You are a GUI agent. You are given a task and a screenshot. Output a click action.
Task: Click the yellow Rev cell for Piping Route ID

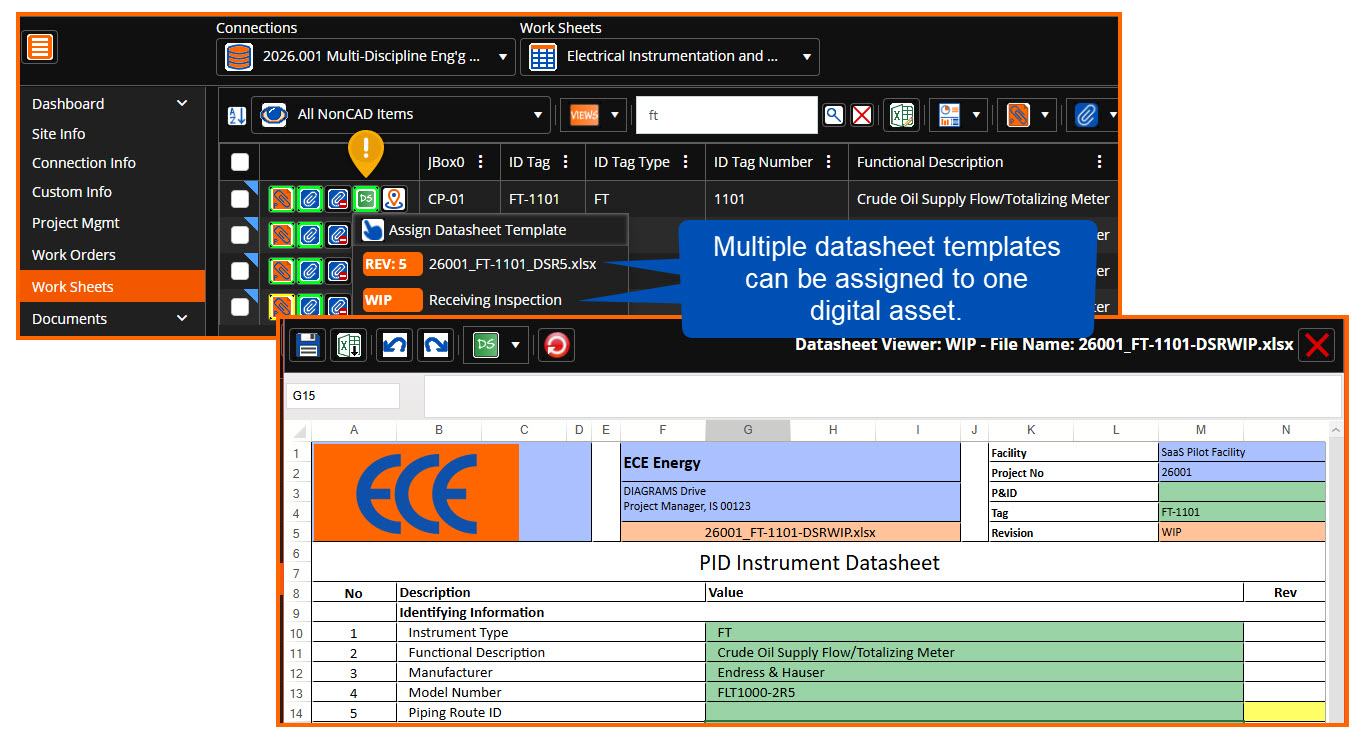point(1285,712)
